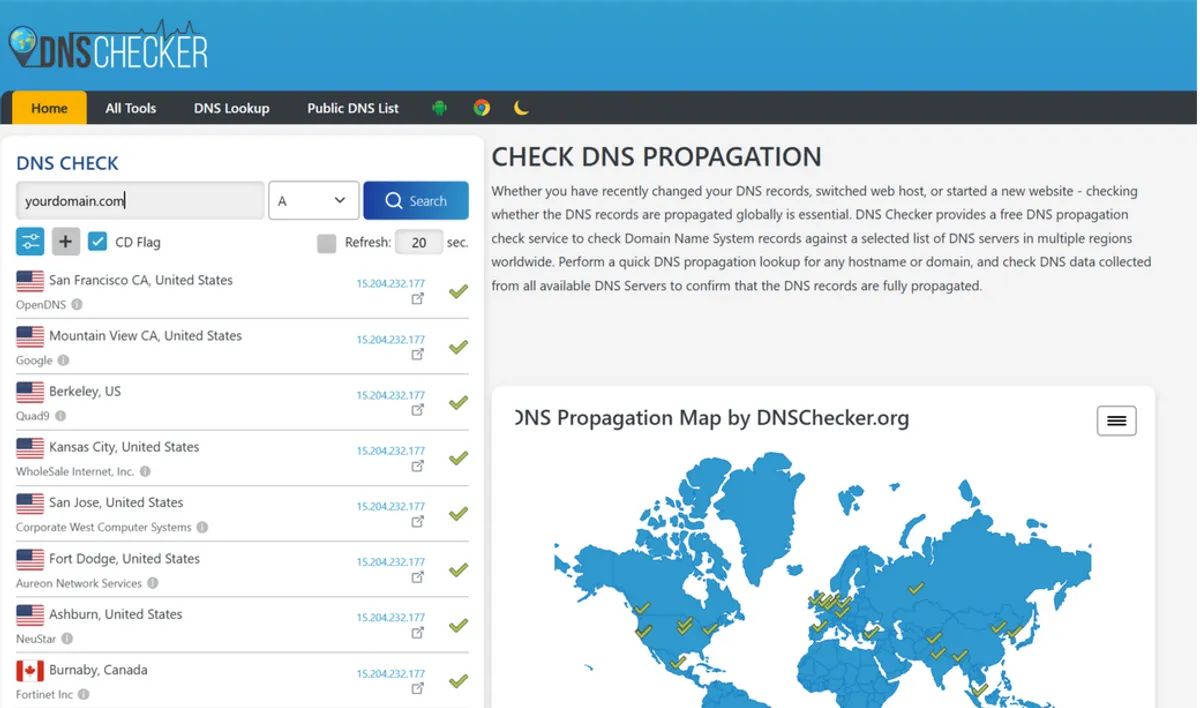1200x708 pixels.
Task: Click the IP address link in Mountain View row
Action: pos(391,340)
